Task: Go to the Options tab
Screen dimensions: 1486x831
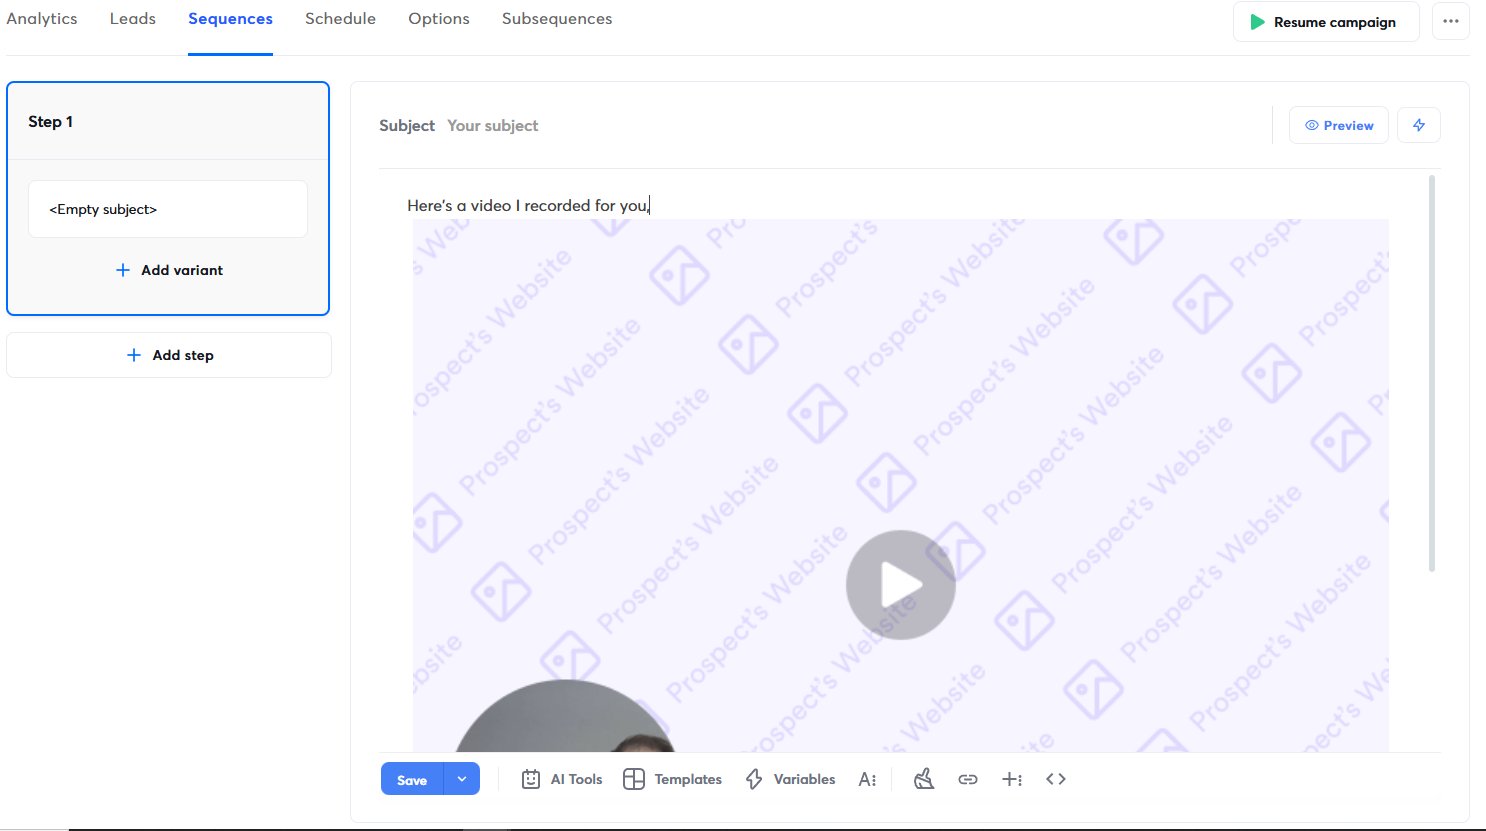Action: pos(439,19)
